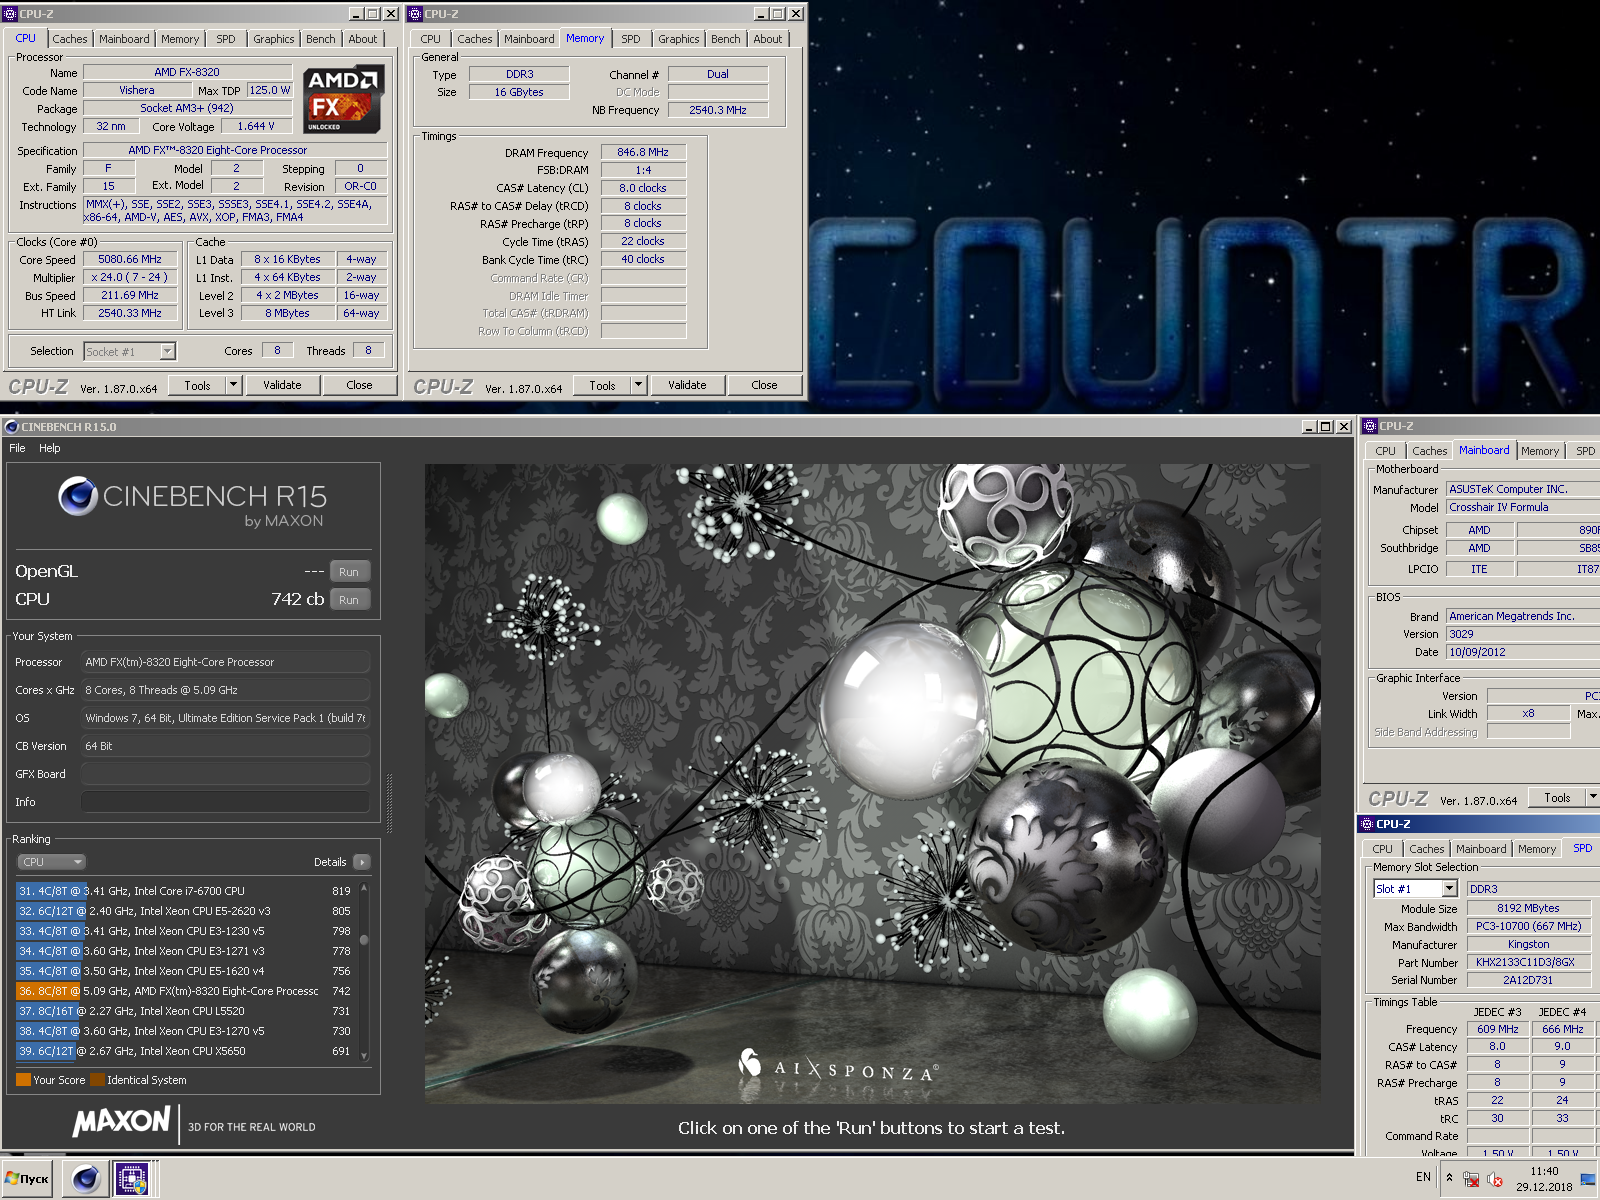Click the Cinebench R15 sphere logo
1600x1200 pixels.
point(78,496)
